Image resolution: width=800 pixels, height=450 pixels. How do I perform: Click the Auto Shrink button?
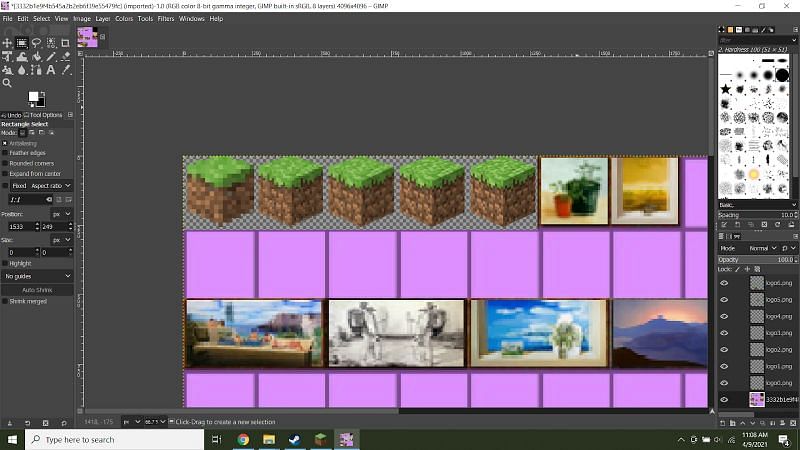(x=37, y=289)
